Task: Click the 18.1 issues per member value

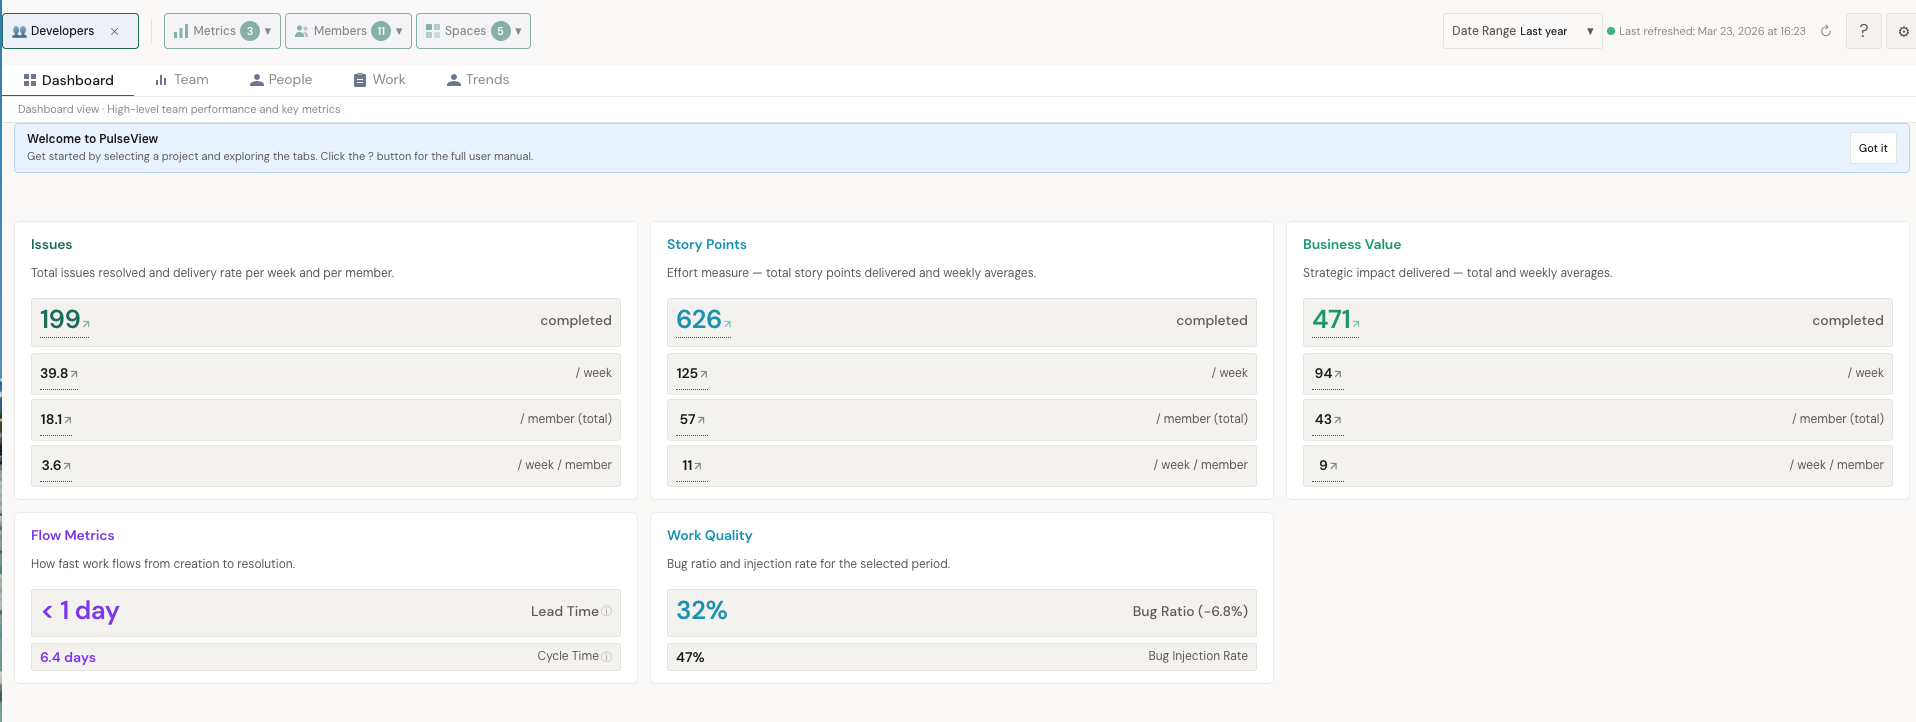Action: [x=51, y=419]
